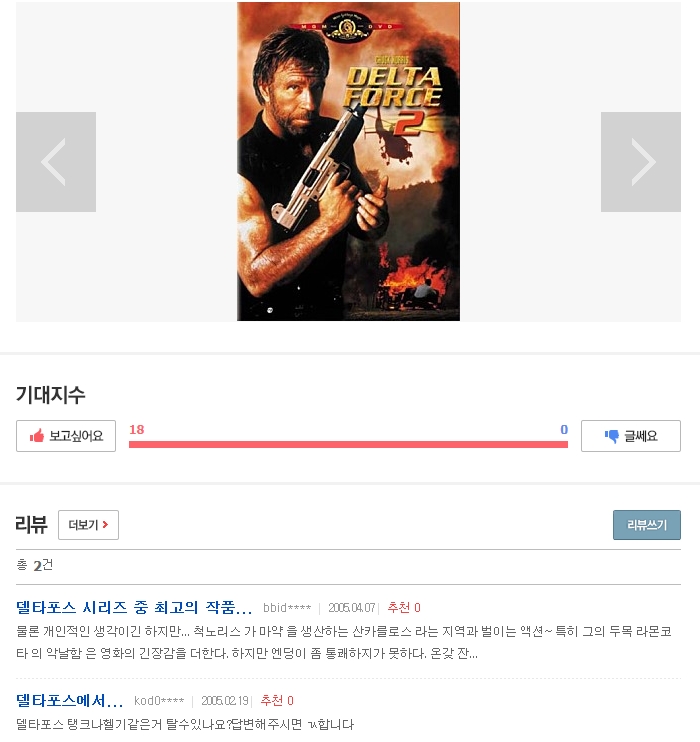This screenshot has height=742, width=700.
Task: Click the 보고싶어요 button
Action: coord(66,436)
